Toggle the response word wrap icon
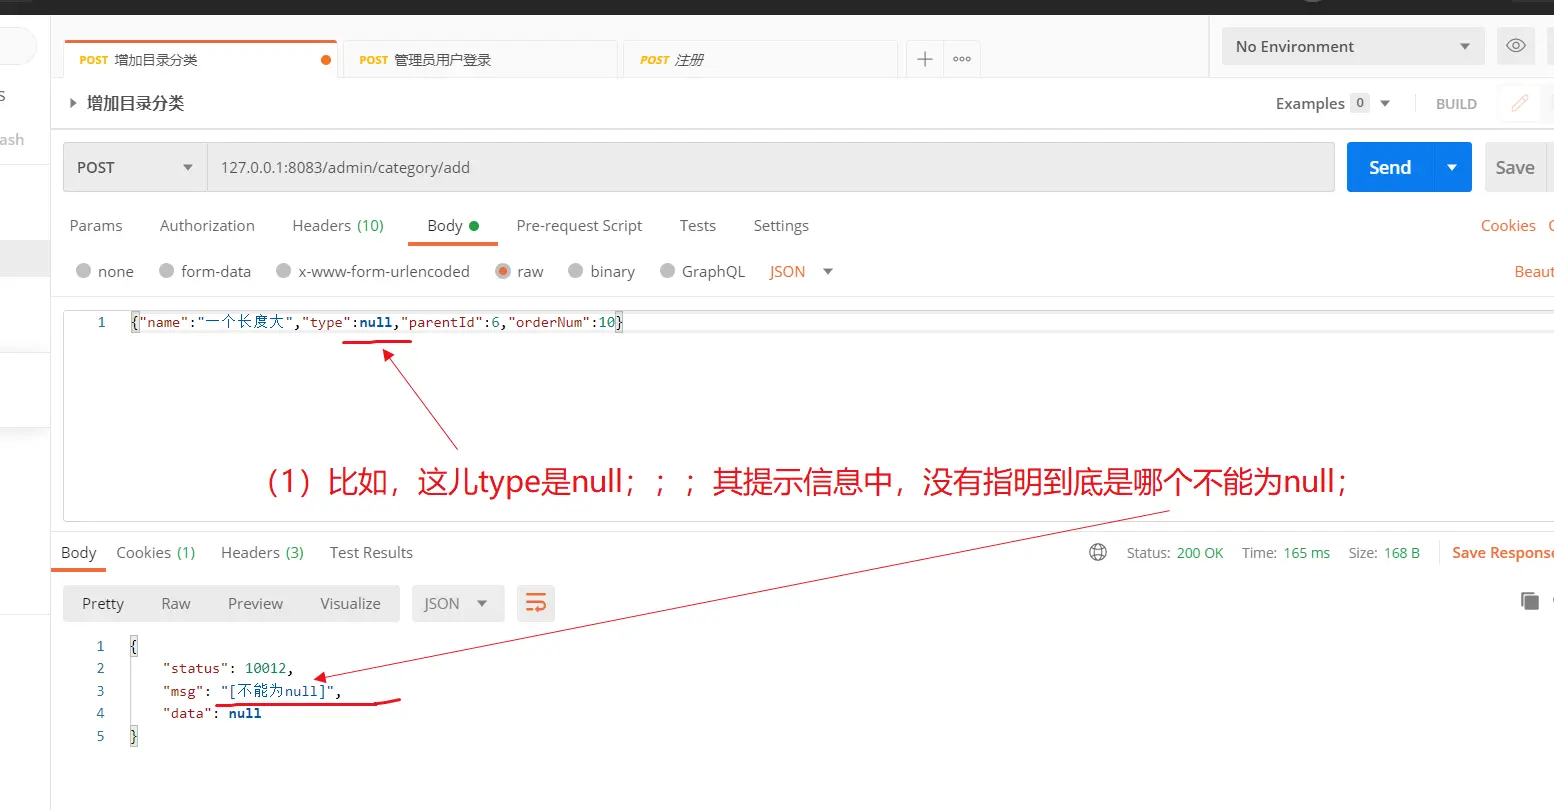 [536, 603]
